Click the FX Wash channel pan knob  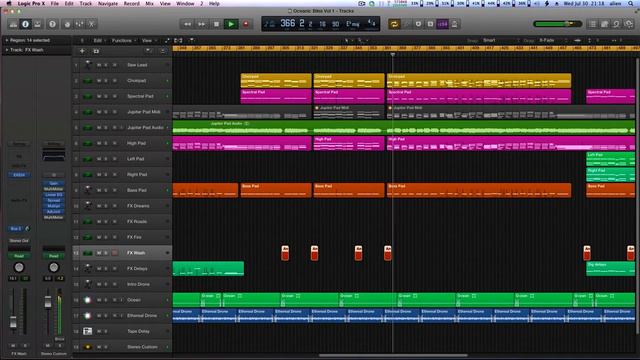[x=19, y=267]
